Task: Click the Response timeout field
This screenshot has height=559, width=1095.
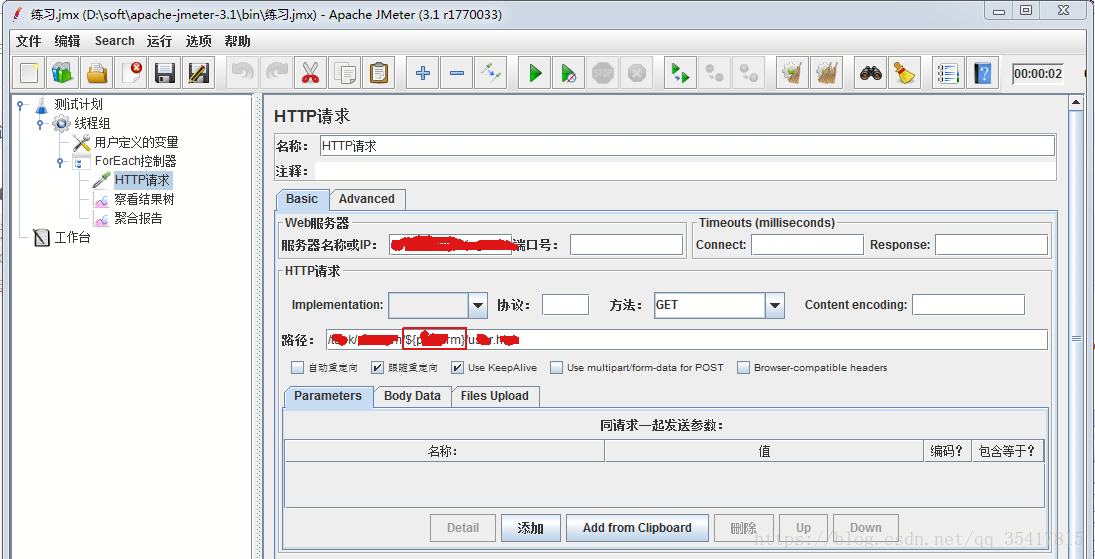Action: 992,245
